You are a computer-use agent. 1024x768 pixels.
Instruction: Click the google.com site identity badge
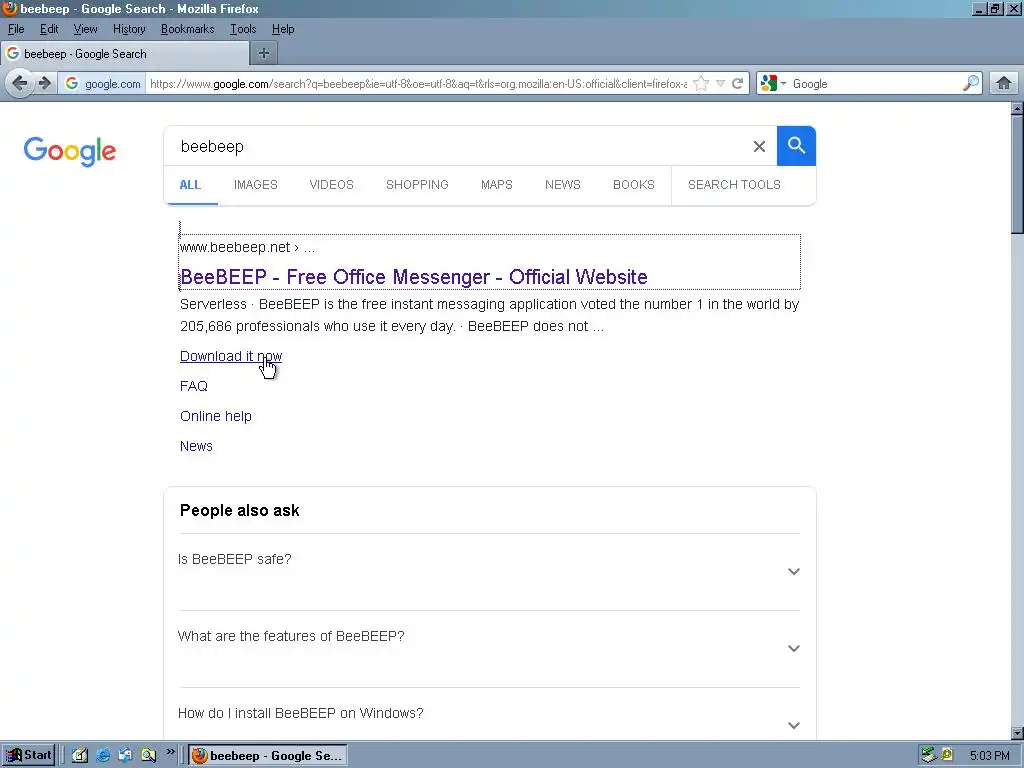click(103, 84)
